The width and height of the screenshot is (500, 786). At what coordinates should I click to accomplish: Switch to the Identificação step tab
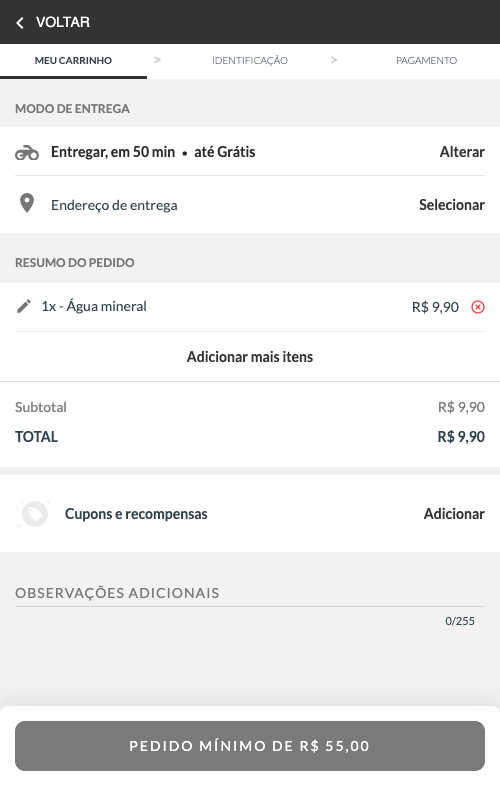tap(250, 61)
